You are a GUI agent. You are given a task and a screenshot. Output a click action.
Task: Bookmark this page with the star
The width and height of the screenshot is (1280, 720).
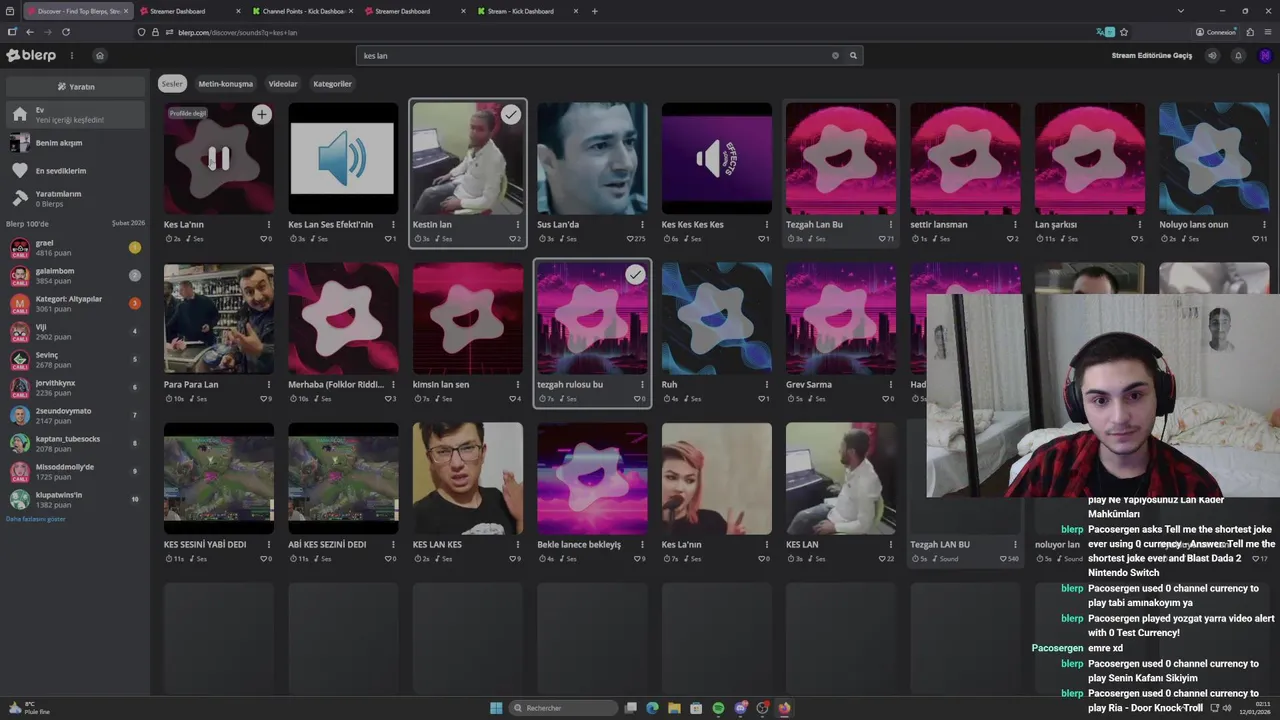[x=1124, y=32]
